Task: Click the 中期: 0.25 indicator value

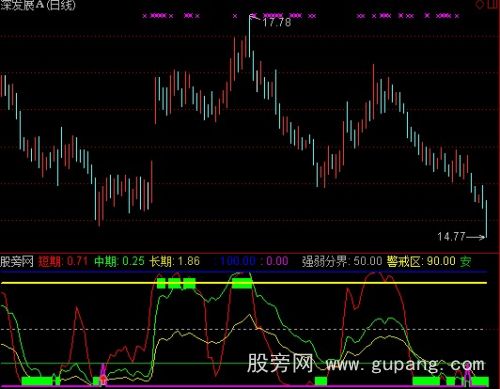Action: click(119, 261)
